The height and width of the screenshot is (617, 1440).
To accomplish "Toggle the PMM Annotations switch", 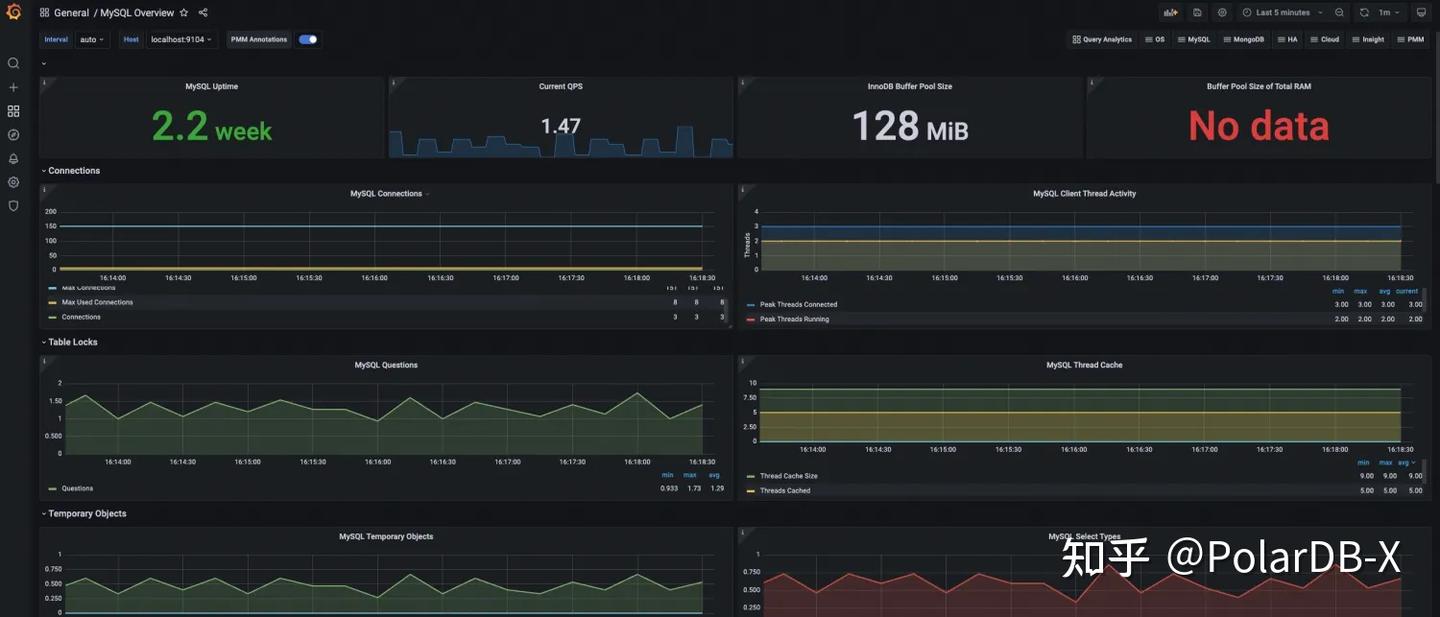I will pos(308,40).
